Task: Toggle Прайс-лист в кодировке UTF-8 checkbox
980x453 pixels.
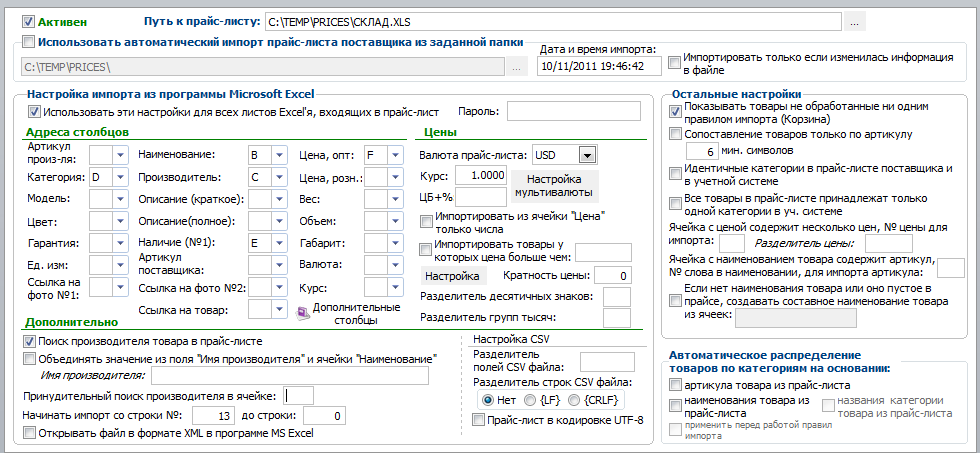Action: pos(479,420)
